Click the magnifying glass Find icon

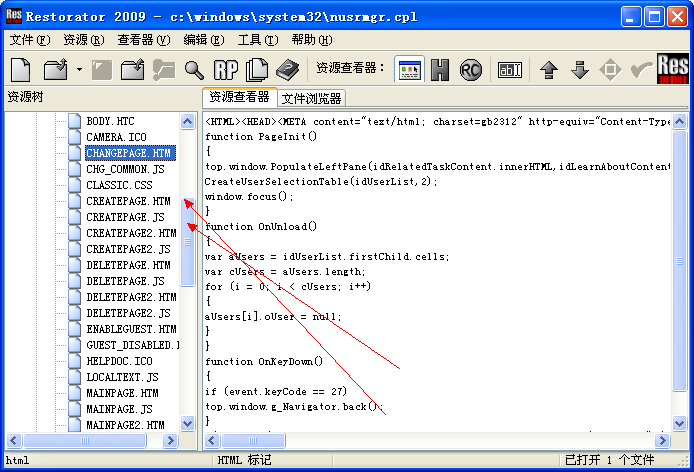point(194,70)
